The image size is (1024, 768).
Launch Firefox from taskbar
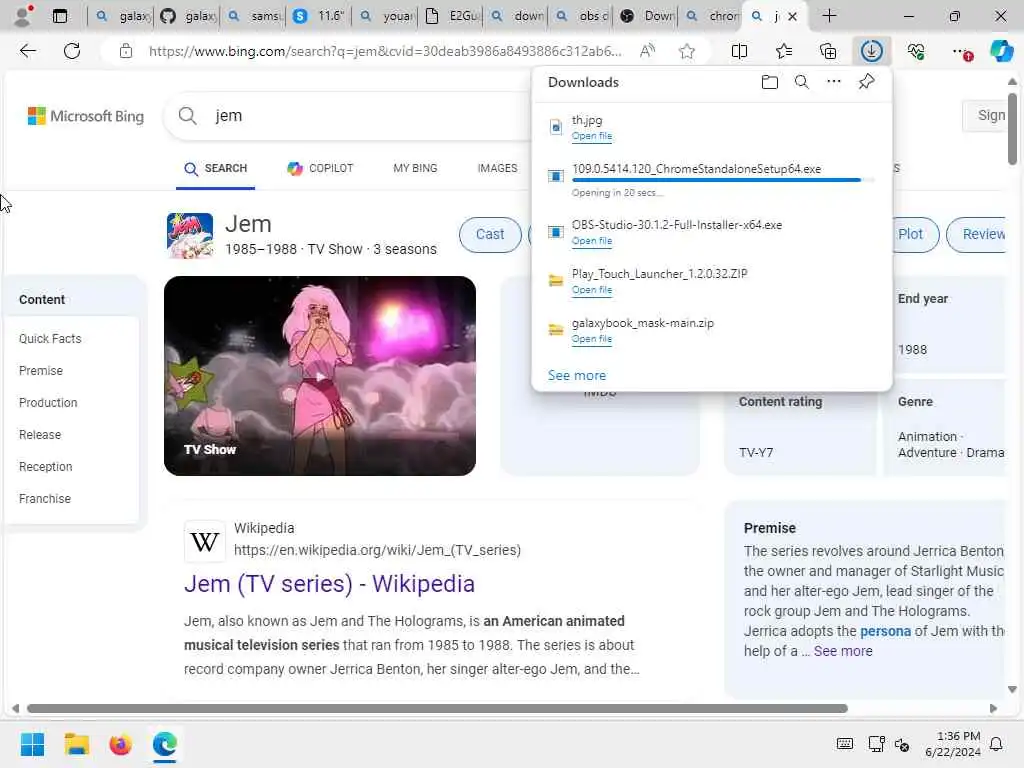pyautogui.click(x=120, y=744)
